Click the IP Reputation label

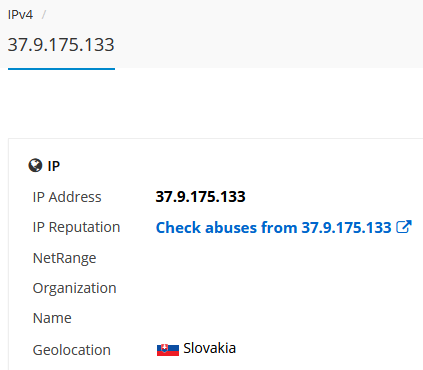coord(76,228)
